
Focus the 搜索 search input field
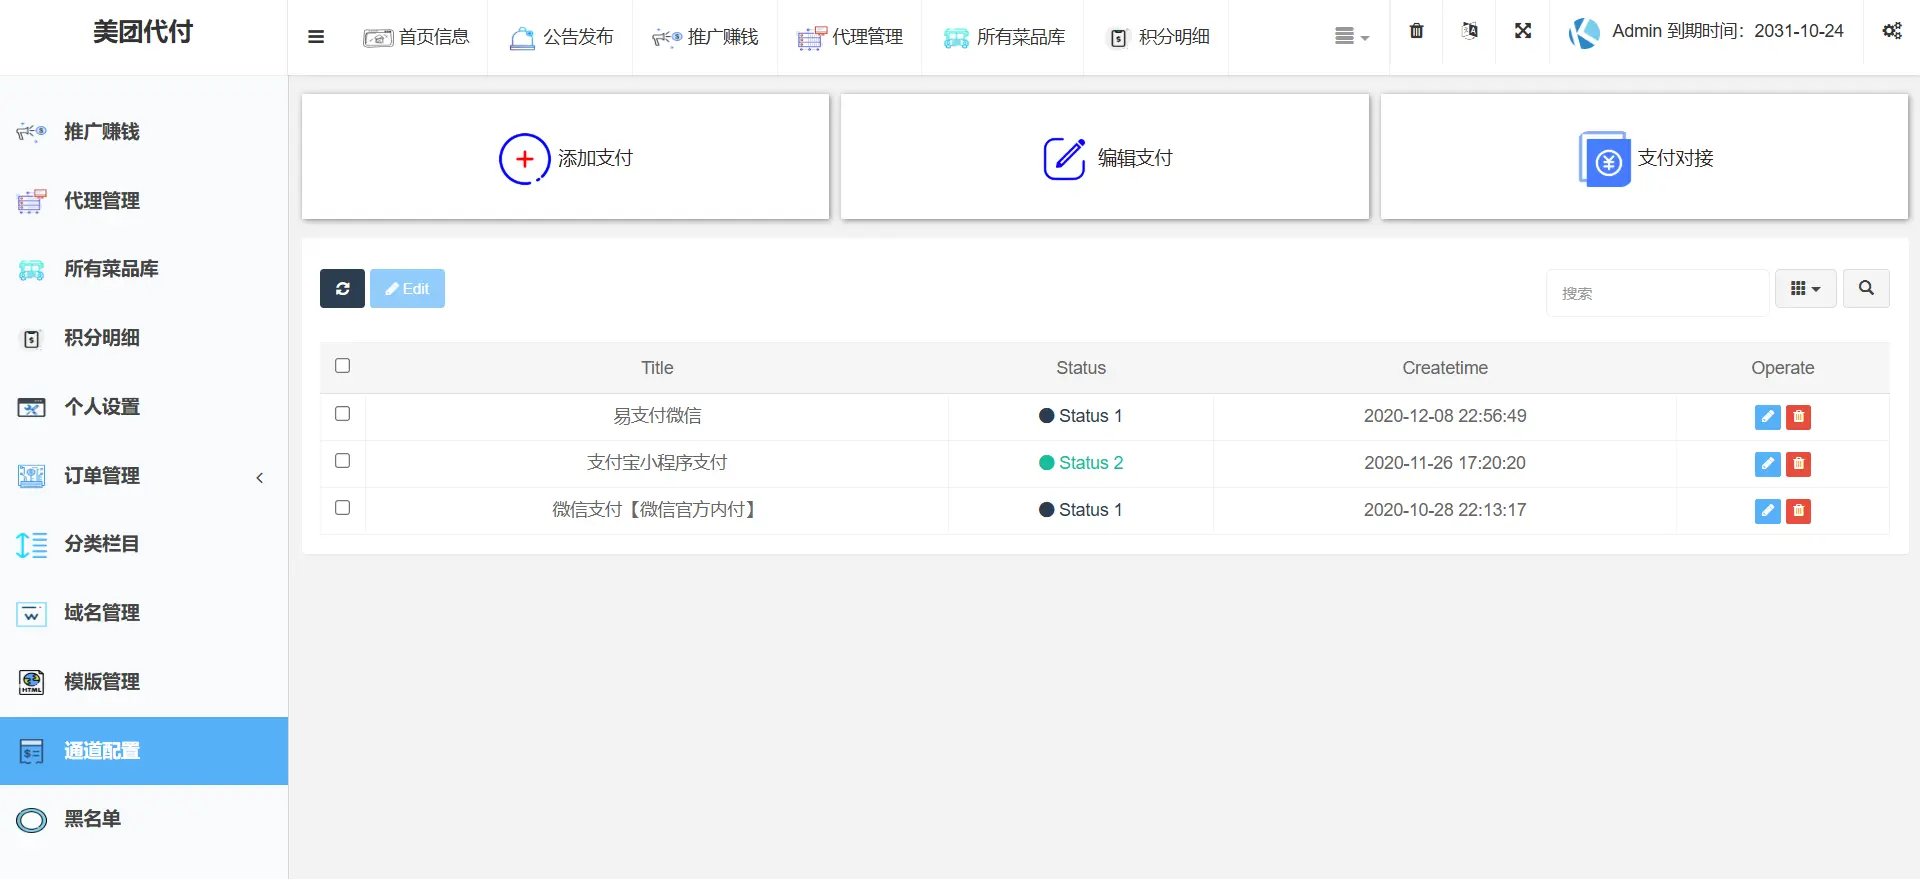pyautogui.click(x=1658, y=293)
